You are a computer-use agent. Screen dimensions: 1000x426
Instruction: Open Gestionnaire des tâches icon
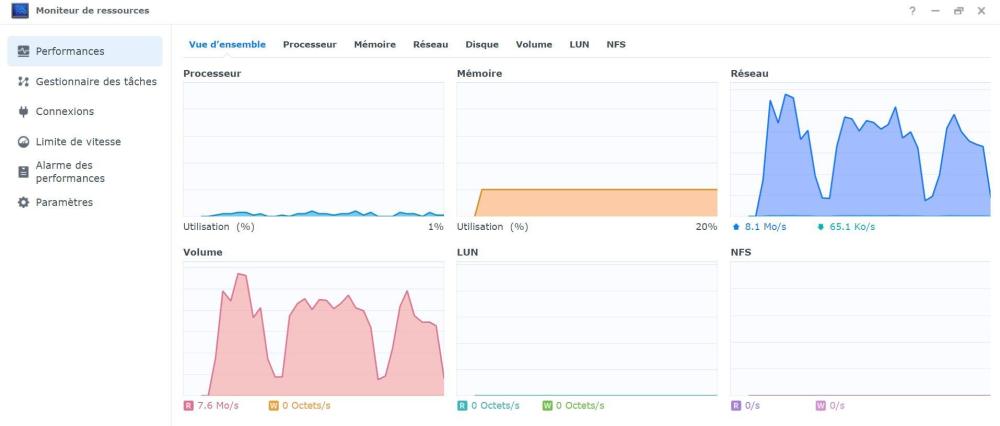tap(24, 82)
